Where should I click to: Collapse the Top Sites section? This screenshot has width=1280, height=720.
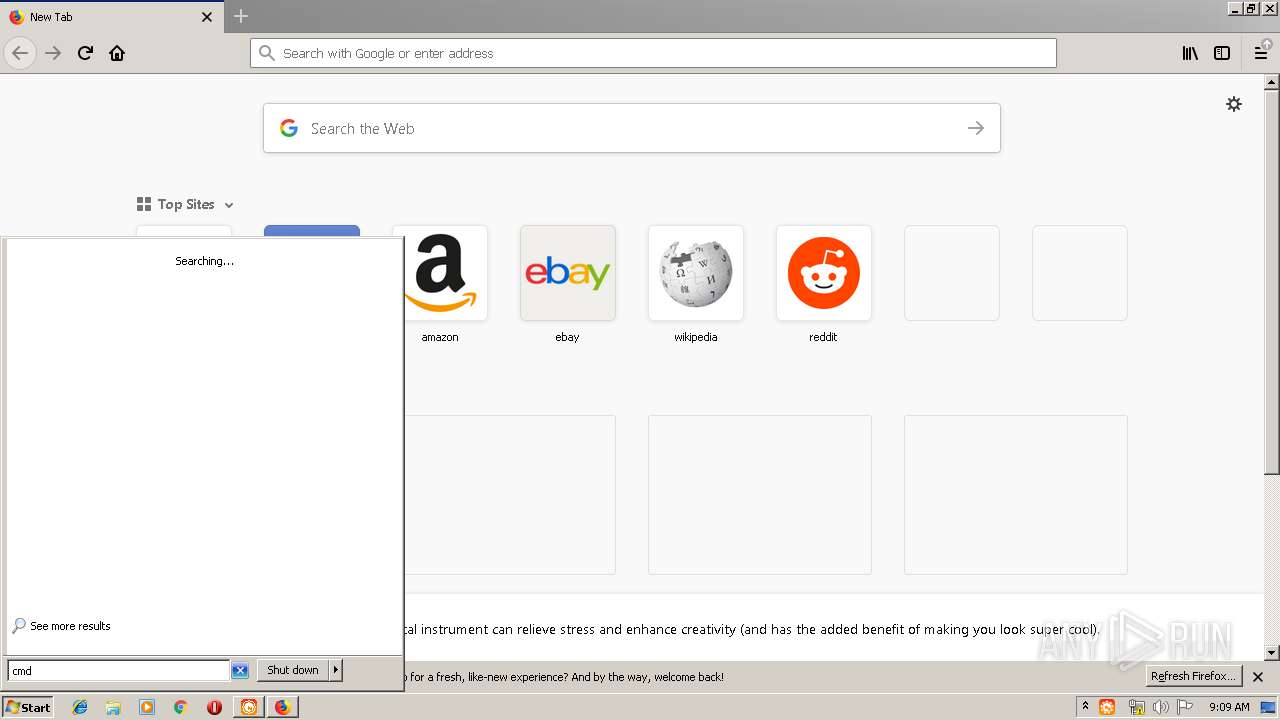[x=185, y=204]
